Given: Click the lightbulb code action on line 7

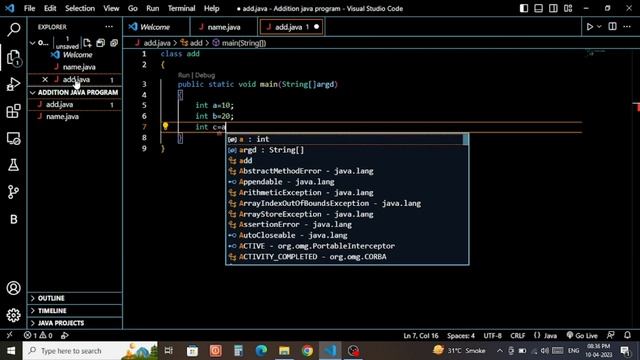Looking at the screenshot, I should tap(165, 126).
